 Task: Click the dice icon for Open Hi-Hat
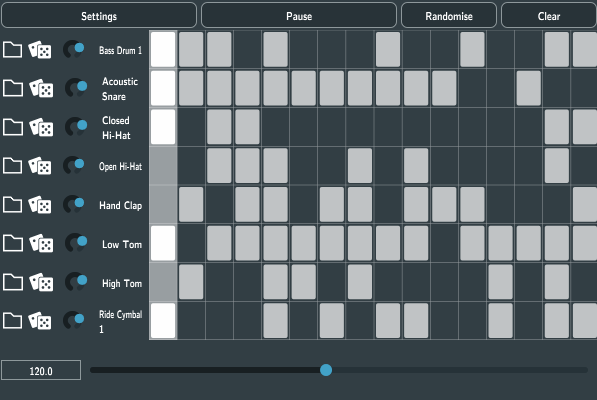tap(40, 166)
